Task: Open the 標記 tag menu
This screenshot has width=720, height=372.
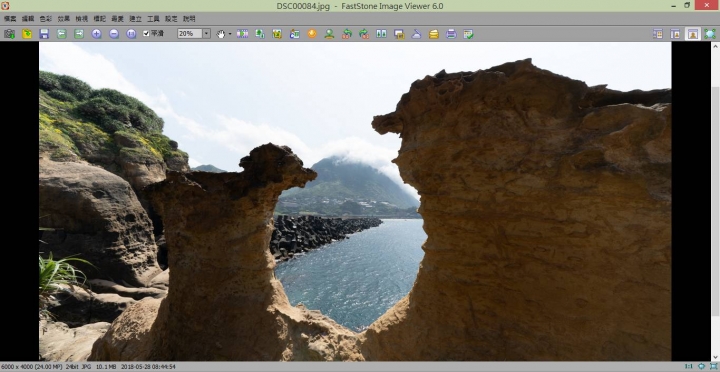Action: click(100, 19)
